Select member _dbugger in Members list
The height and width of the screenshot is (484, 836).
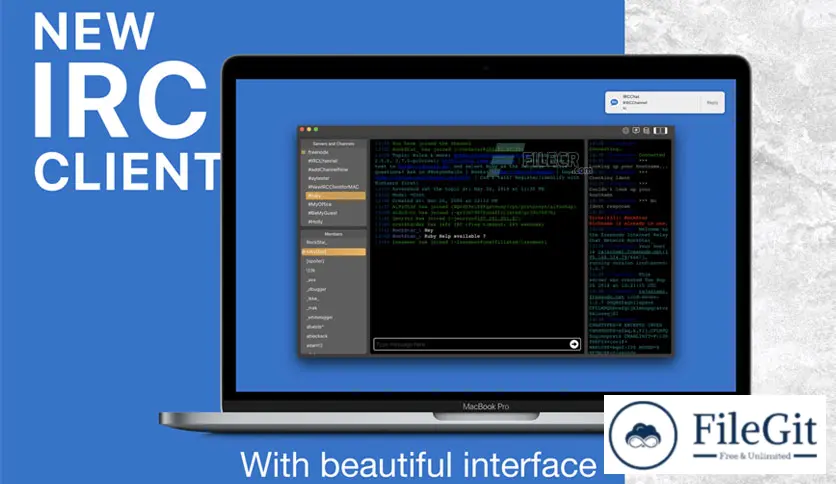tap(316, 289)
